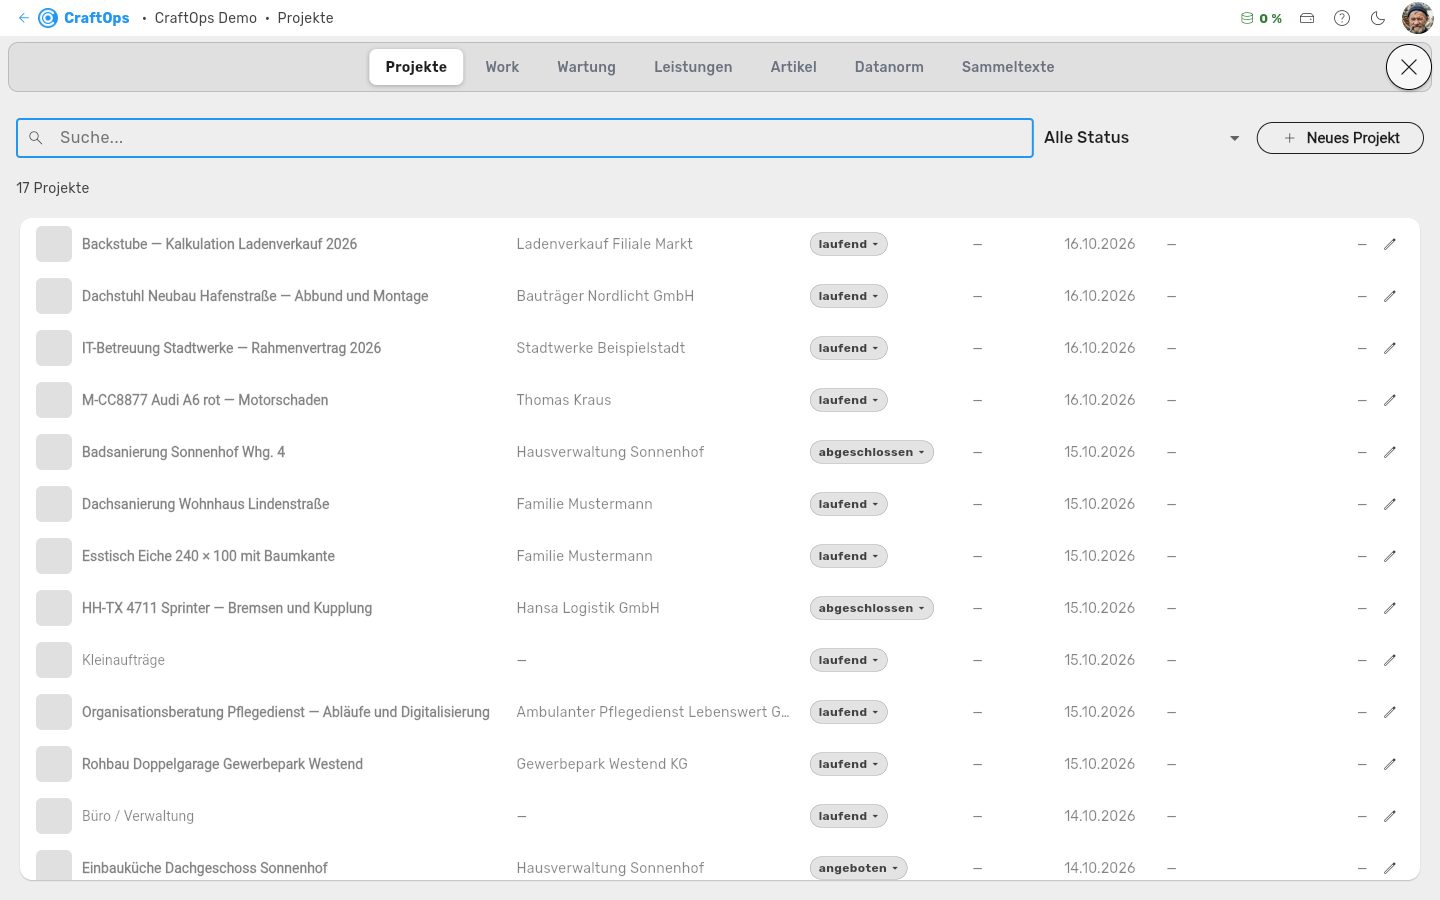Open the Datanorm tab
Viewport: 1440px width, 900px height.
889,67
